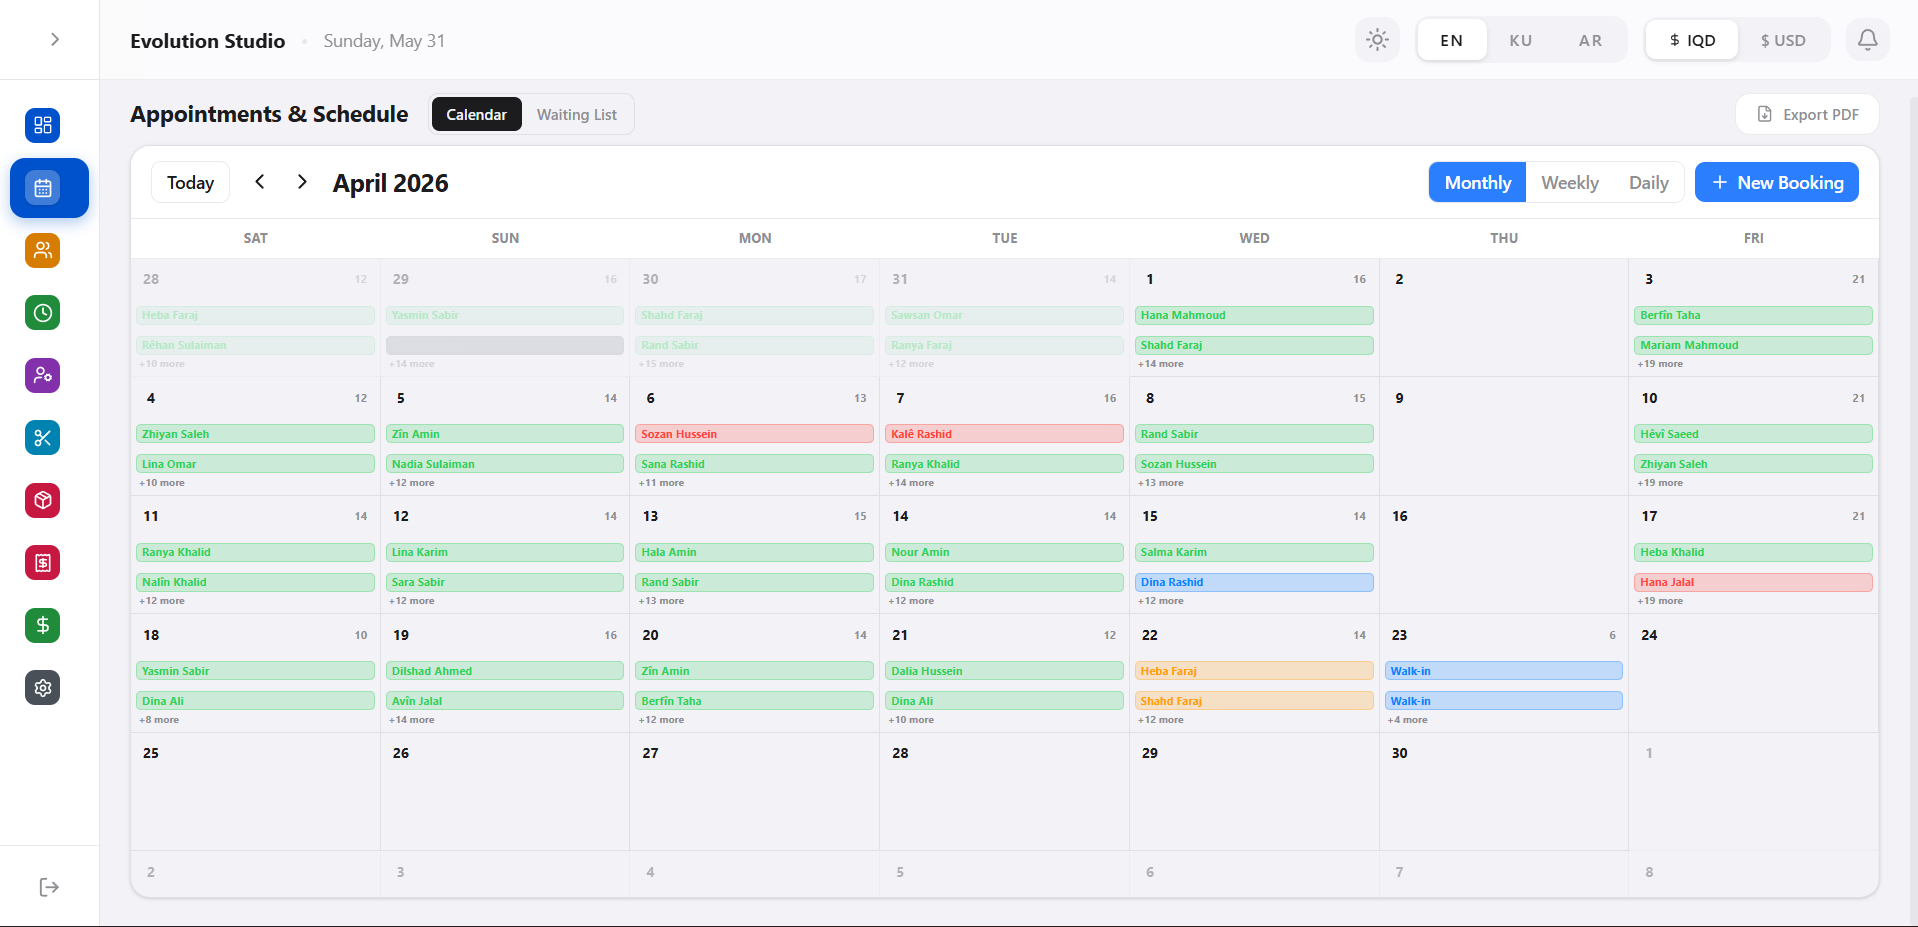Image resolution: width=1918 pixels, height=927 pixels.
Task: Open the purple staff settings sidebar icon
Action: [43, 375]
